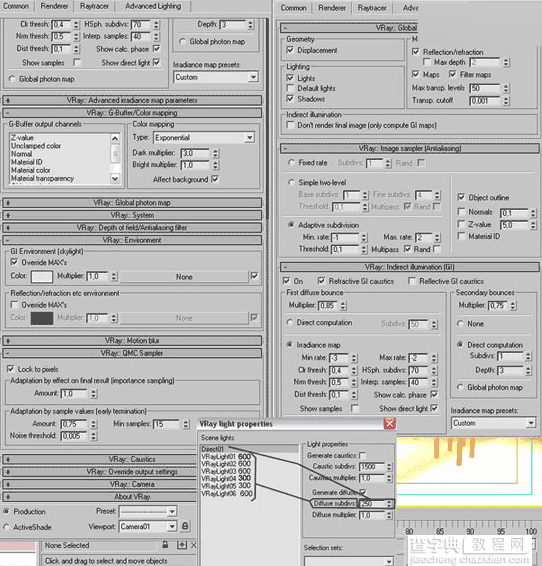
Task: Toggle the Shadows checkbox under Lighting
Action: (290, 99)
